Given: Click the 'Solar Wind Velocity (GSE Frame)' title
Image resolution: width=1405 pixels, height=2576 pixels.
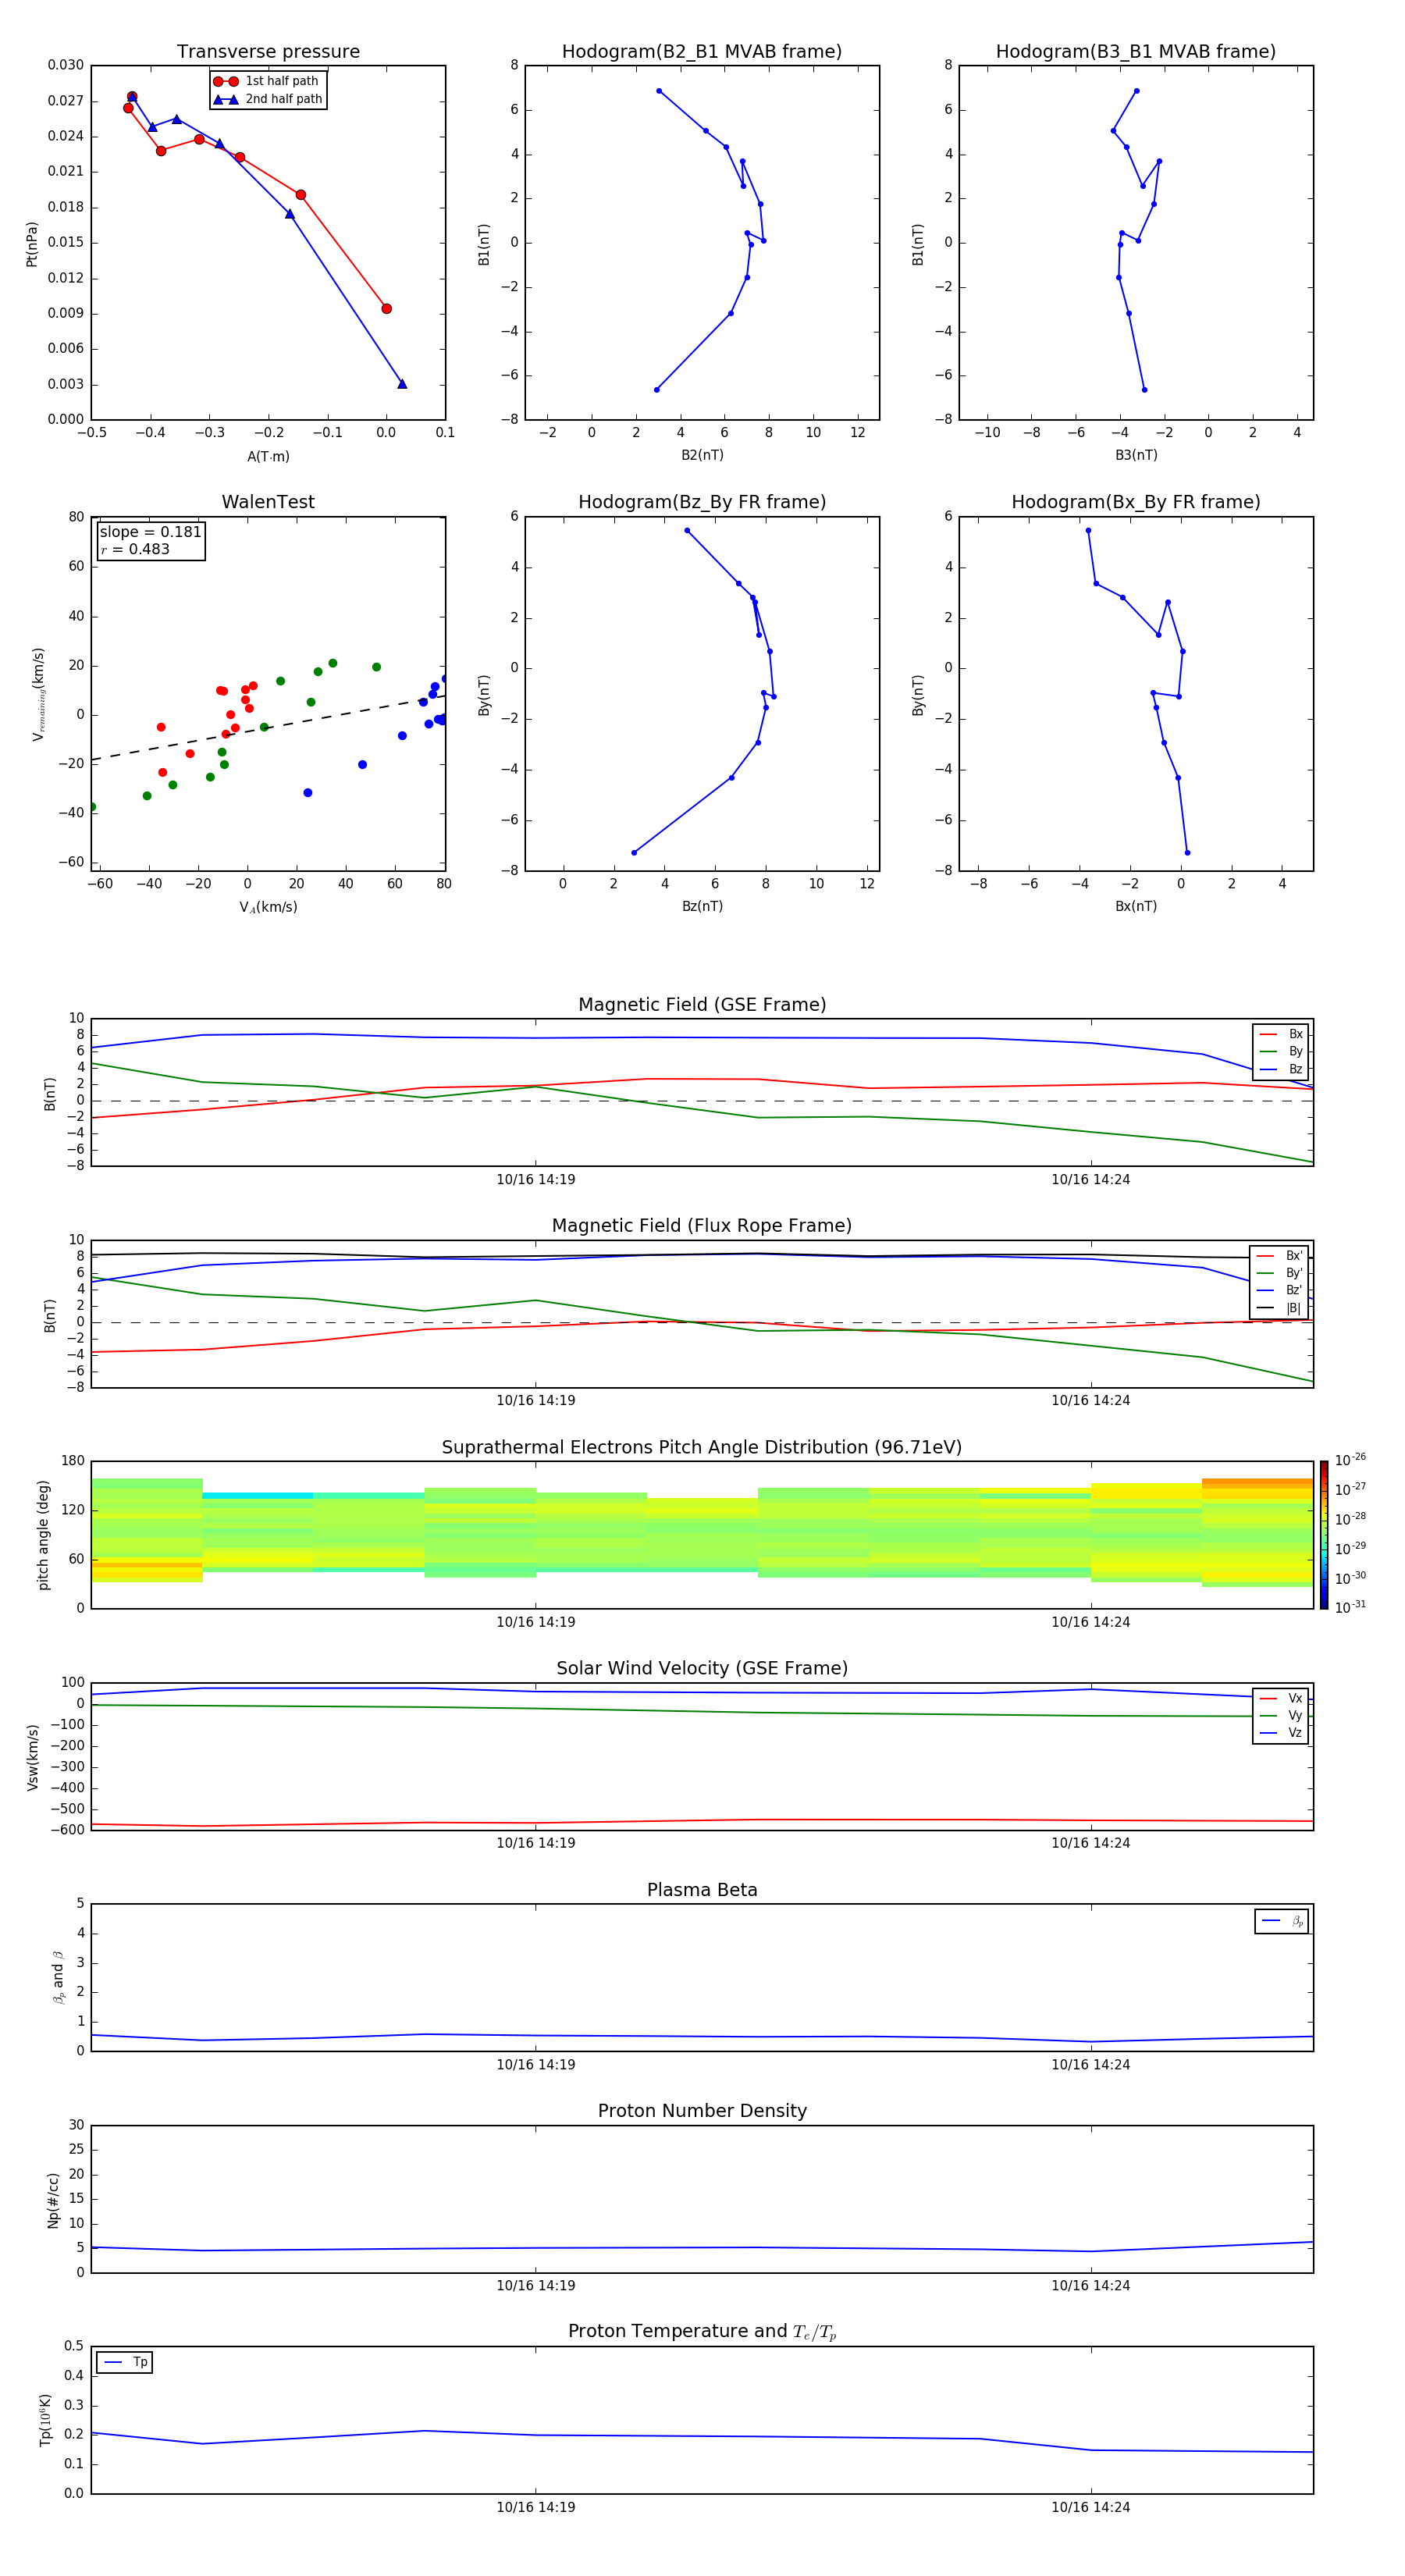Looking at the screenshot, I should (x=702, y=1669).
